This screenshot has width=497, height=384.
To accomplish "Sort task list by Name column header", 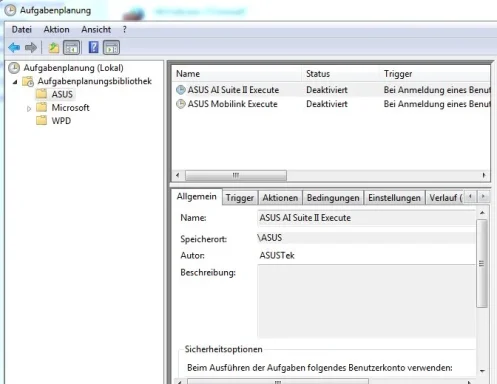I will (237, 74).
